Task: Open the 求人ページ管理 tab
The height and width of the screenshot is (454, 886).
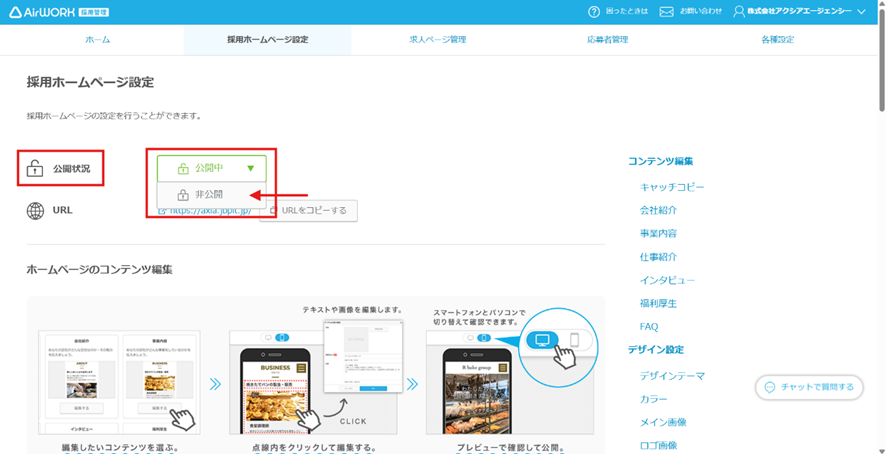Action: (437, 40)
